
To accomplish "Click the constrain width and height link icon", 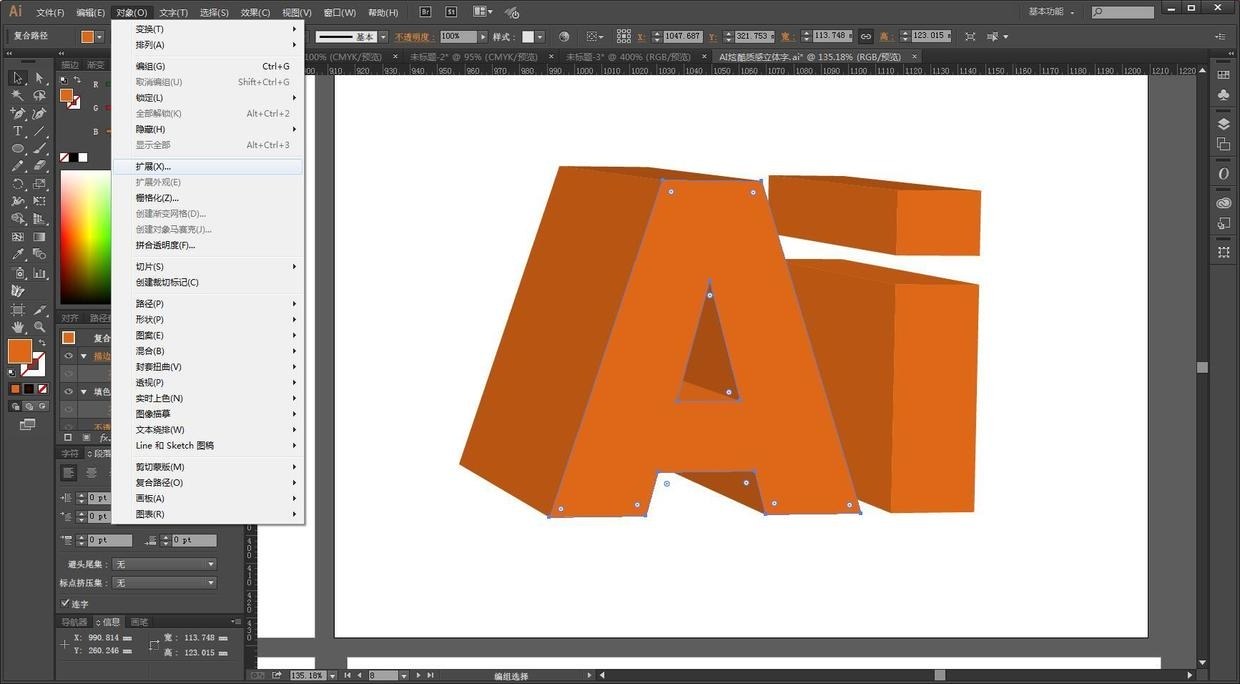I will pyautogui.click(x=866, y=36).
